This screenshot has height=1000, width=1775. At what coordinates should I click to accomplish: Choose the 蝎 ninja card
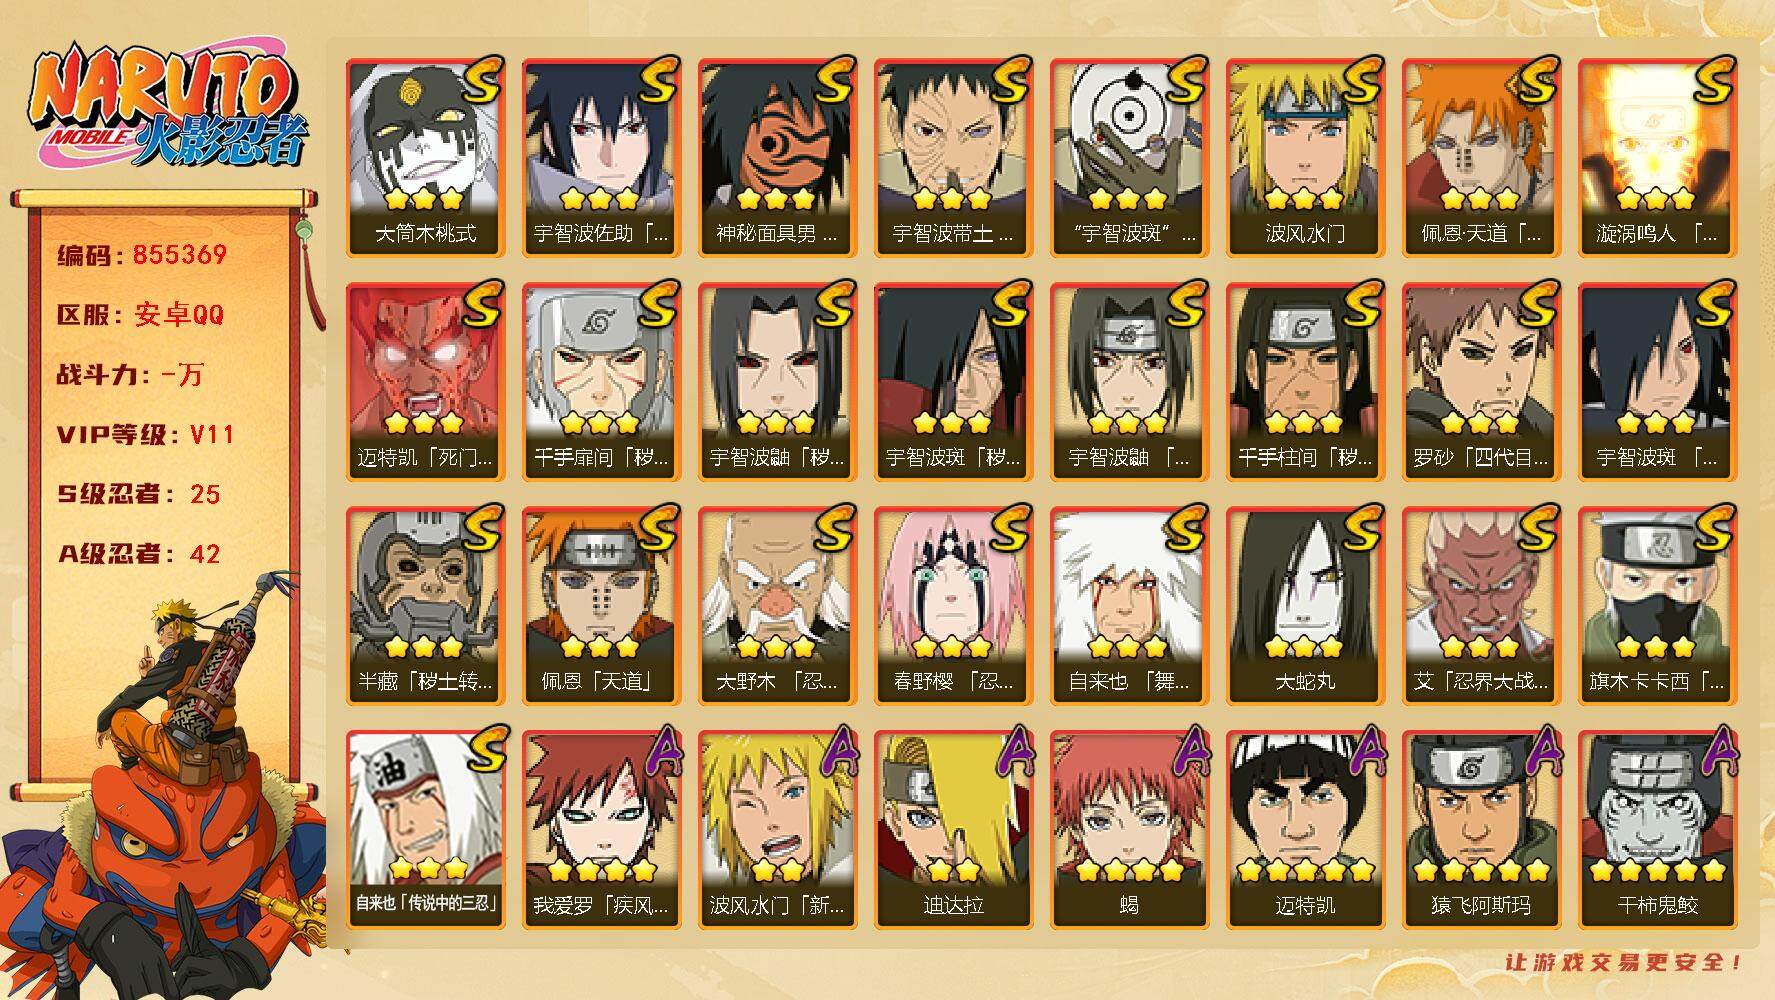1129,829
